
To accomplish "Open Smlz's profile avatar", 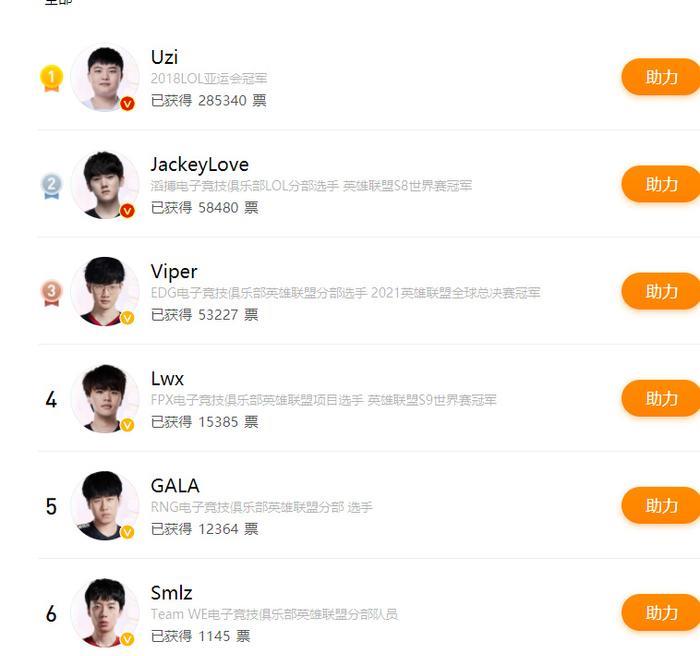I will click(x=105, y=613).
